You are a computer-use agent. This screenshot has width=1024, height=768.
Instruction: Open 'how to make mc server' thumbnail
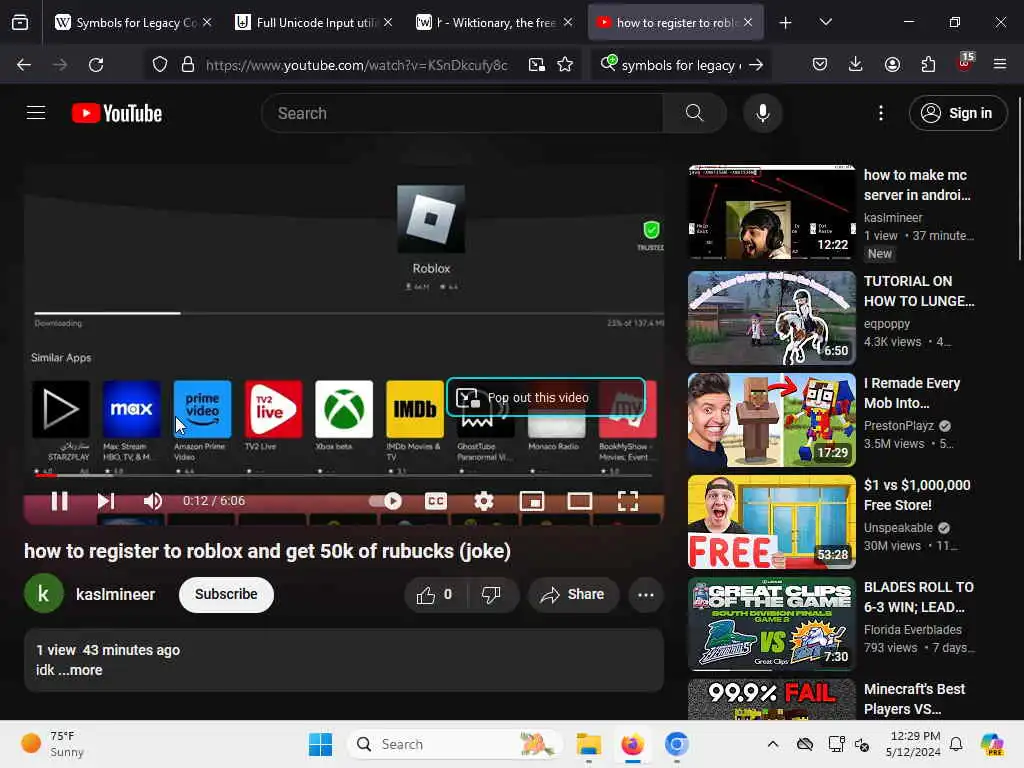point(771,212)
